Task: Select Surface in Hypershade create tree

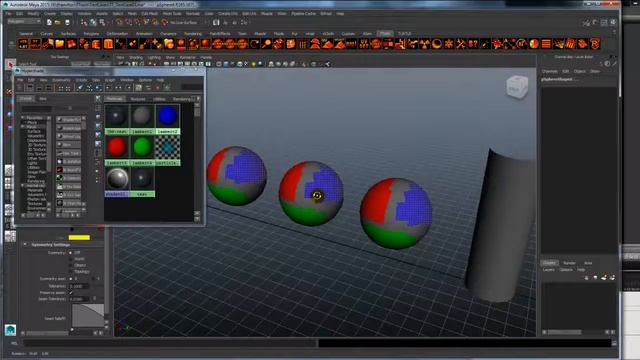Action: 34,131
